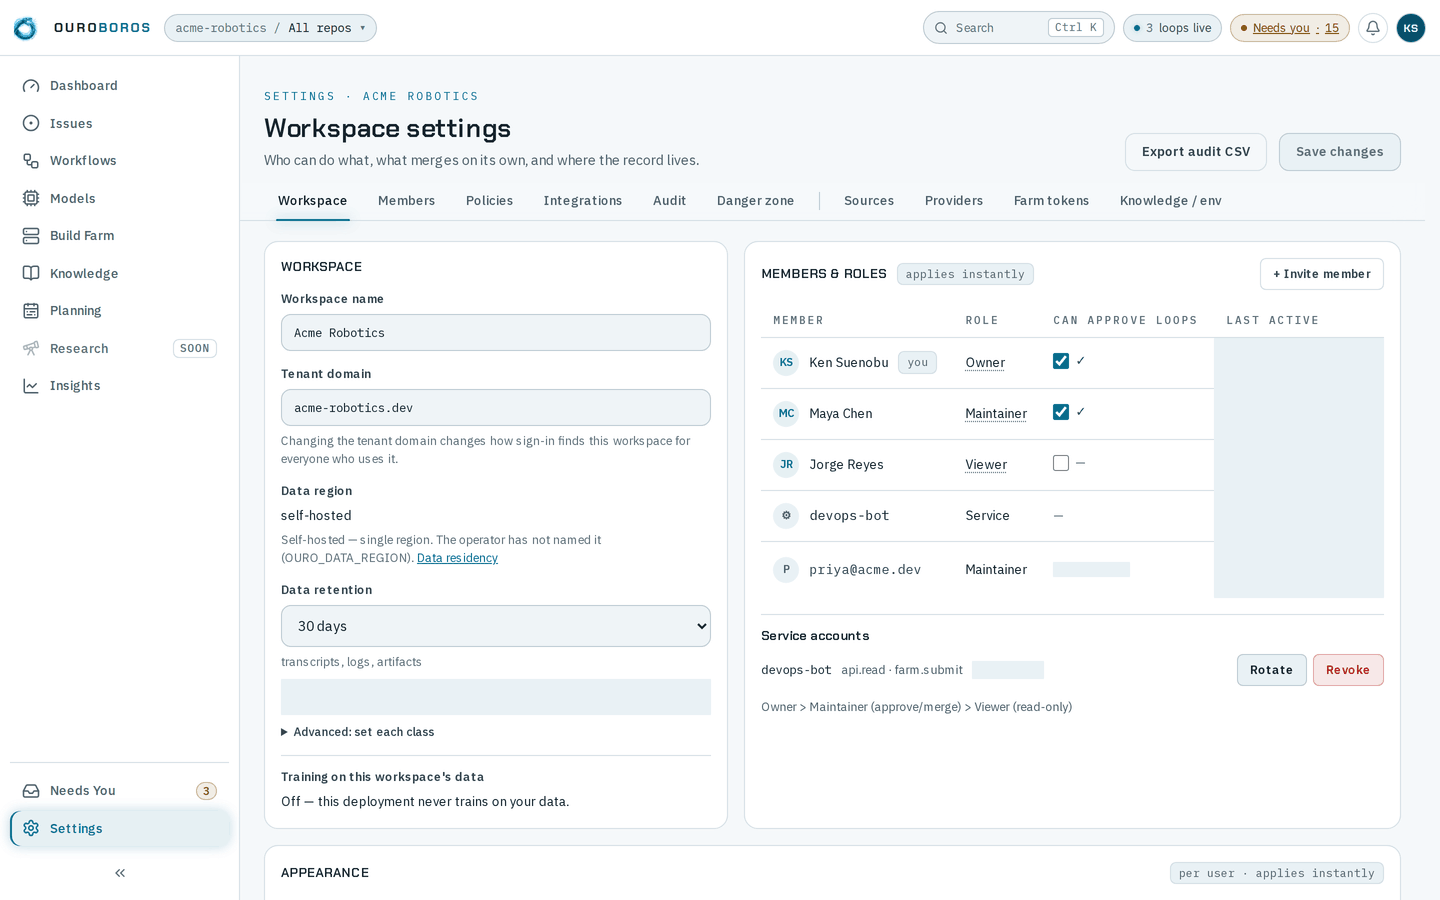The height and width of the screenshot is (900, 1440).
Task: Select the Workspace tab
Action: (313, 201)
